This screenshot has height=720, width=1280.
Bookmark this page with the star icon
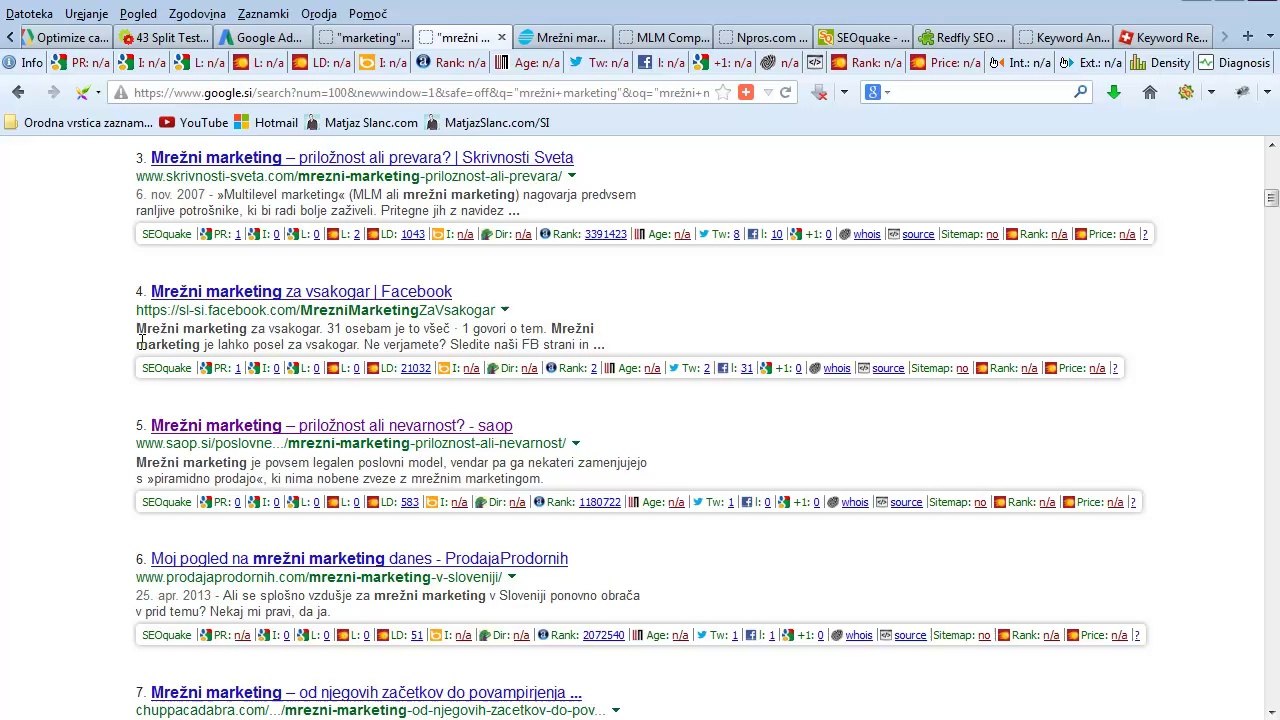(723, 92)
